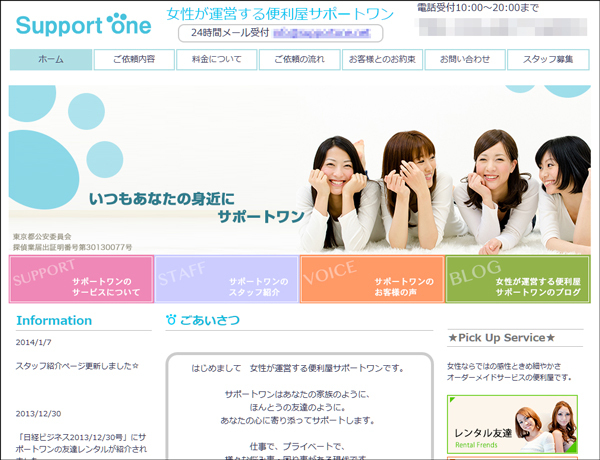Open ご依頼の流れ navigation item
The height and width of the screenshot is (460, 600).
(299, 59)
